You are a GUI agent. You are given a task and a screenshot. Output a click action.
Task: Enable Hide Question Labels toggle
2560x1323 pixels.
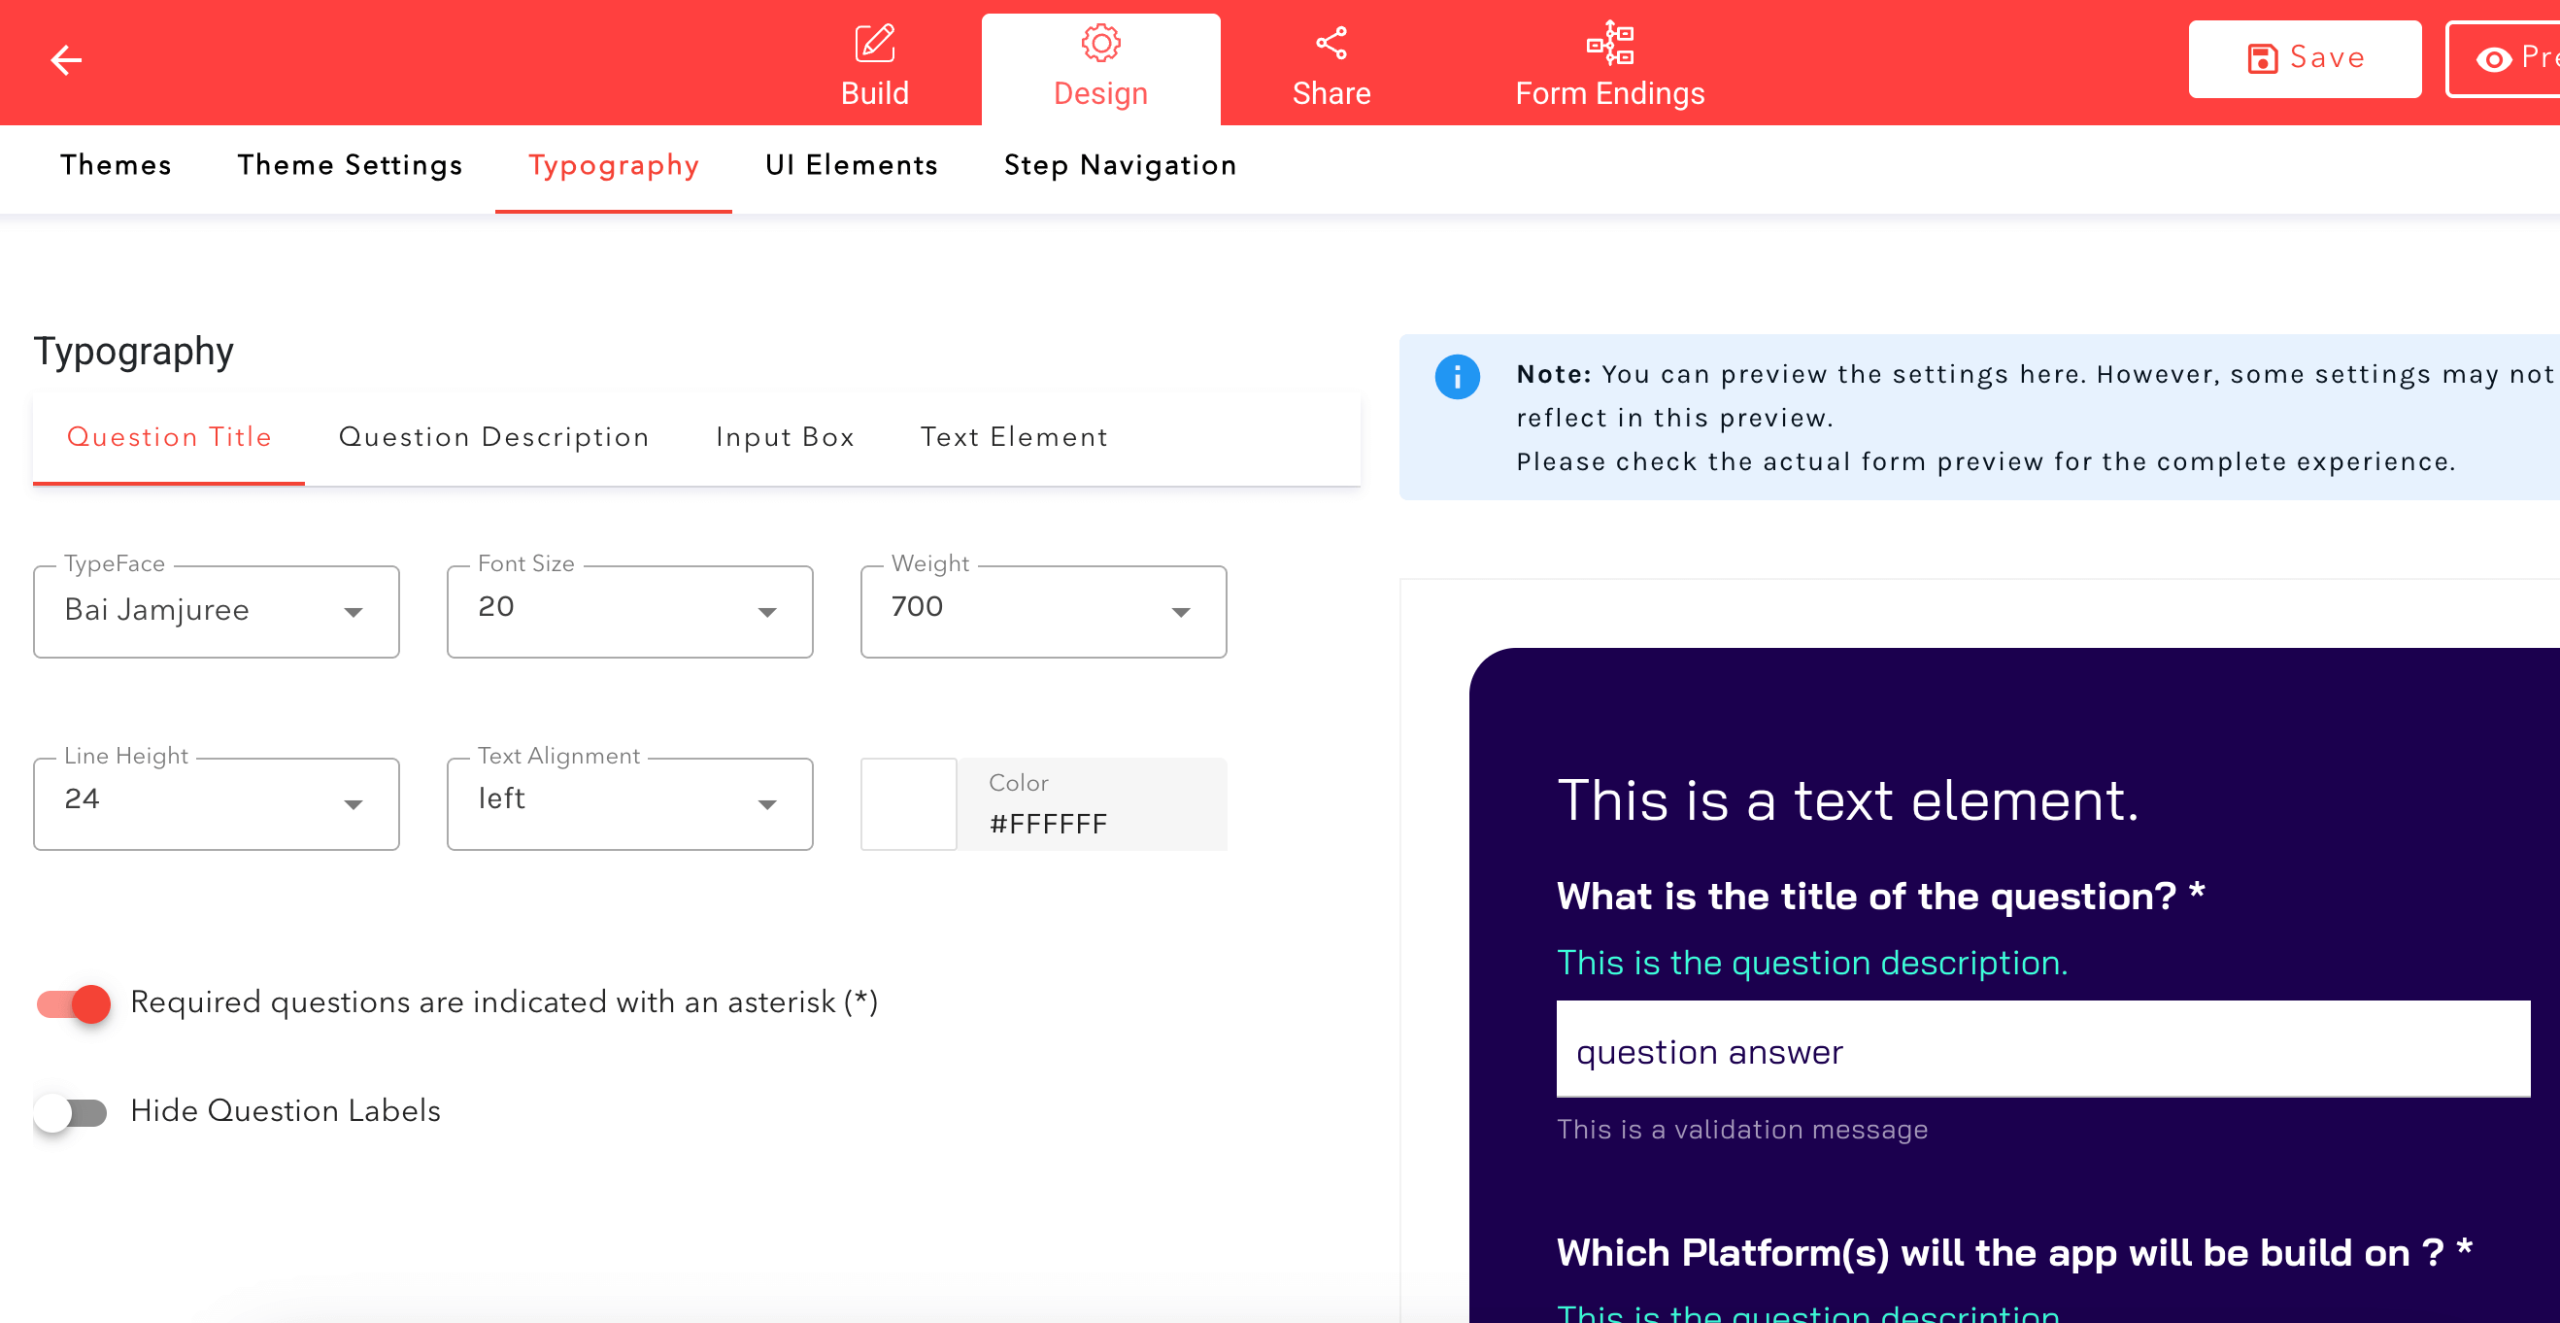tap(72, 1112)
